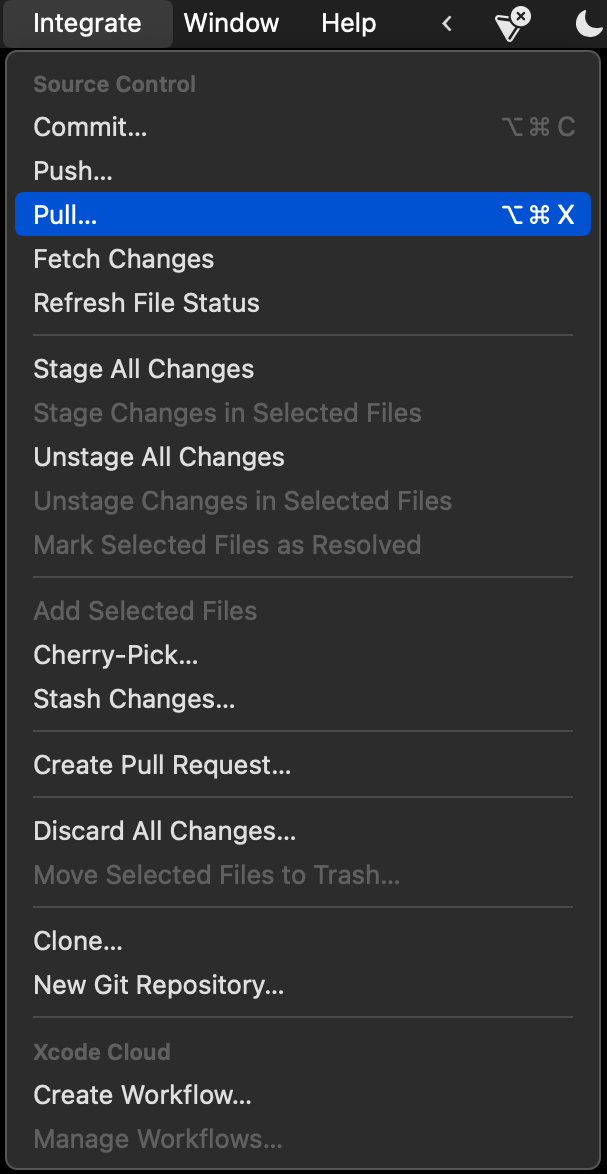607x1174 pixels.
Task: Click Refresh File Status
Action: (x=146, y=303)
